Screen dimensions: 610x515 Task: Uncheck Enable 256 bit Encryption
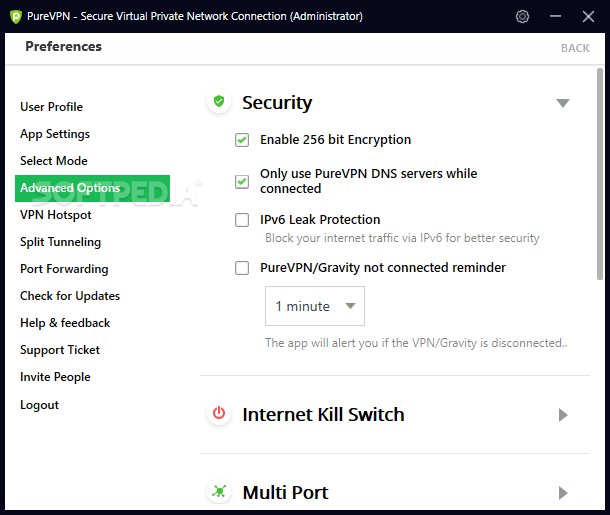[x=242, y=140]
